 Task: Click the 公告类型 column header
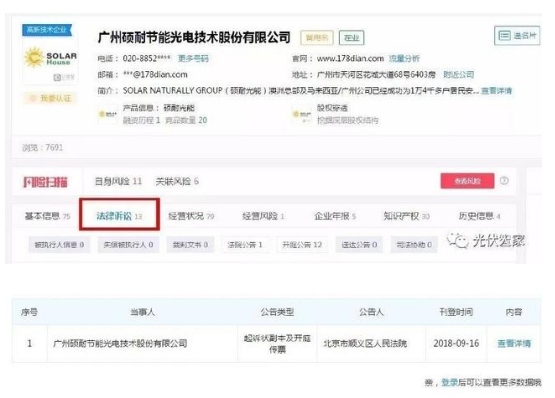click(x=277, y=312)
